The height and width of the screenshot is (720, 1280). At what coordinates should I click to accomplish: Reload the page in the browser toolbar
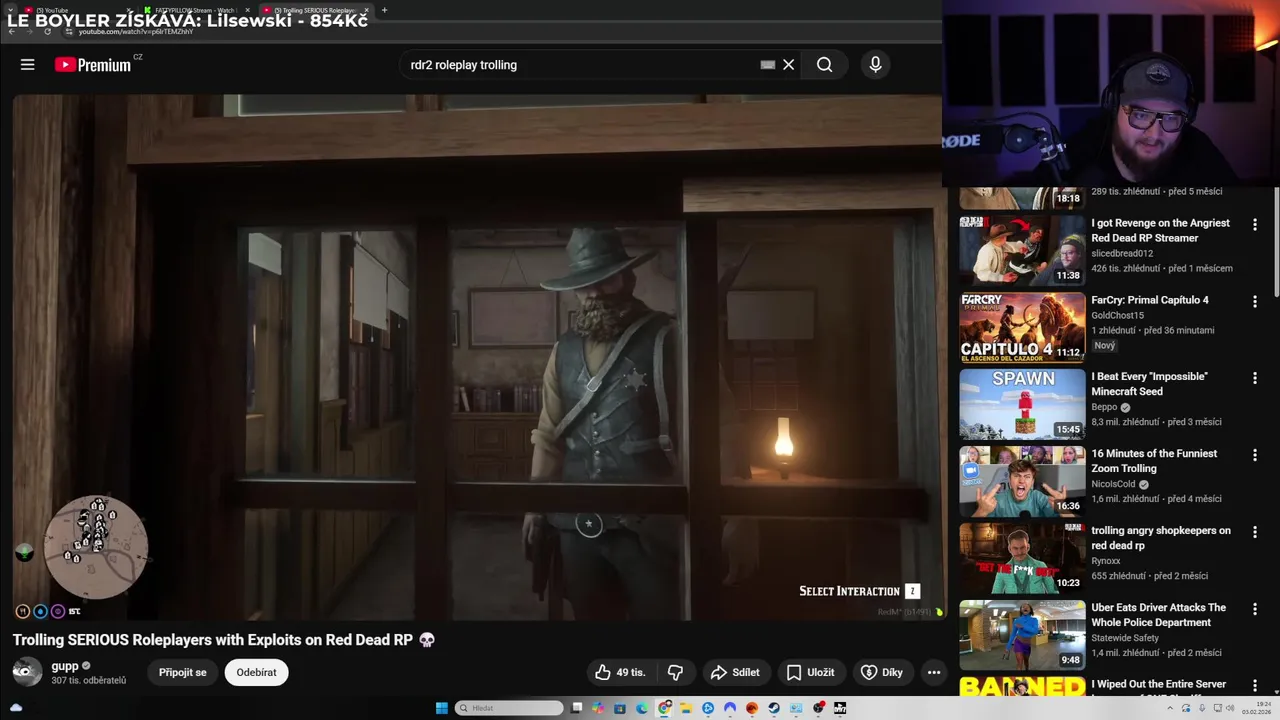tap(47, 32)
